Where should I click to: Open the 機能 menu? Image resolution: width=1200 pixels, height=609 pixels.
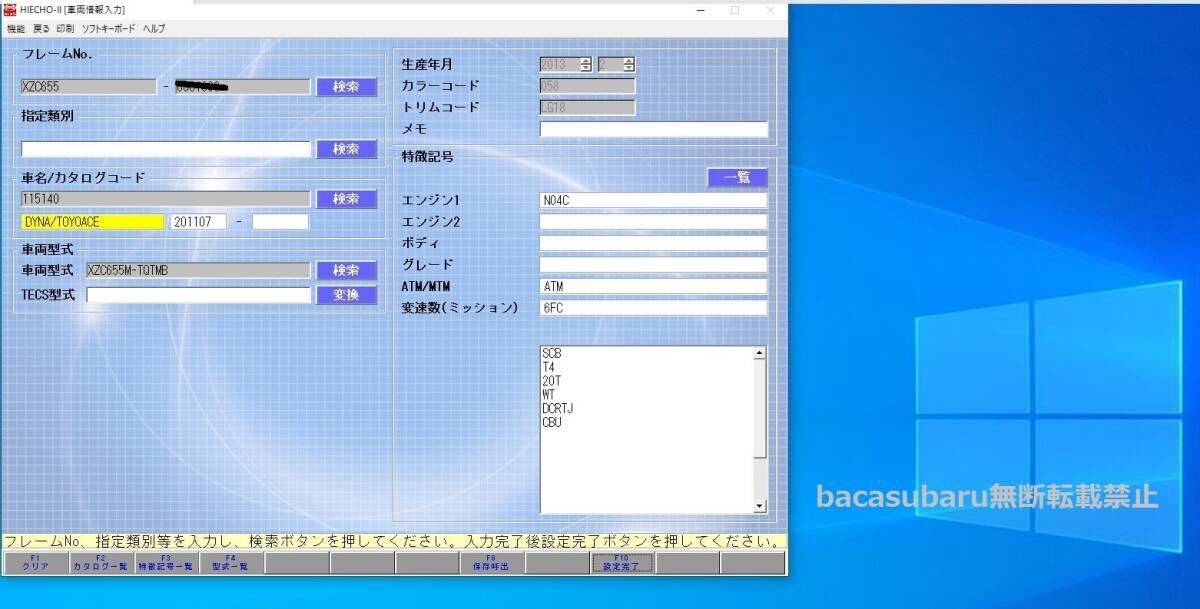coord(15,29)
